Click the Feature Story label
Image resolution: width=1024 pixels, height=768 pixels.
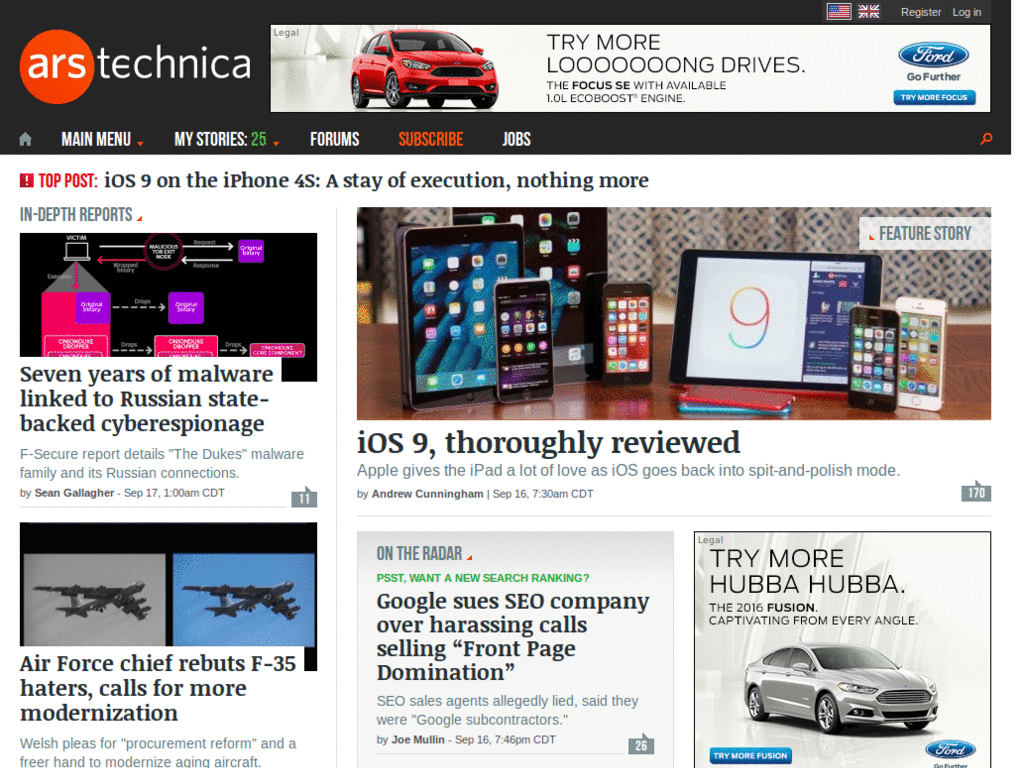click(925, 233)
